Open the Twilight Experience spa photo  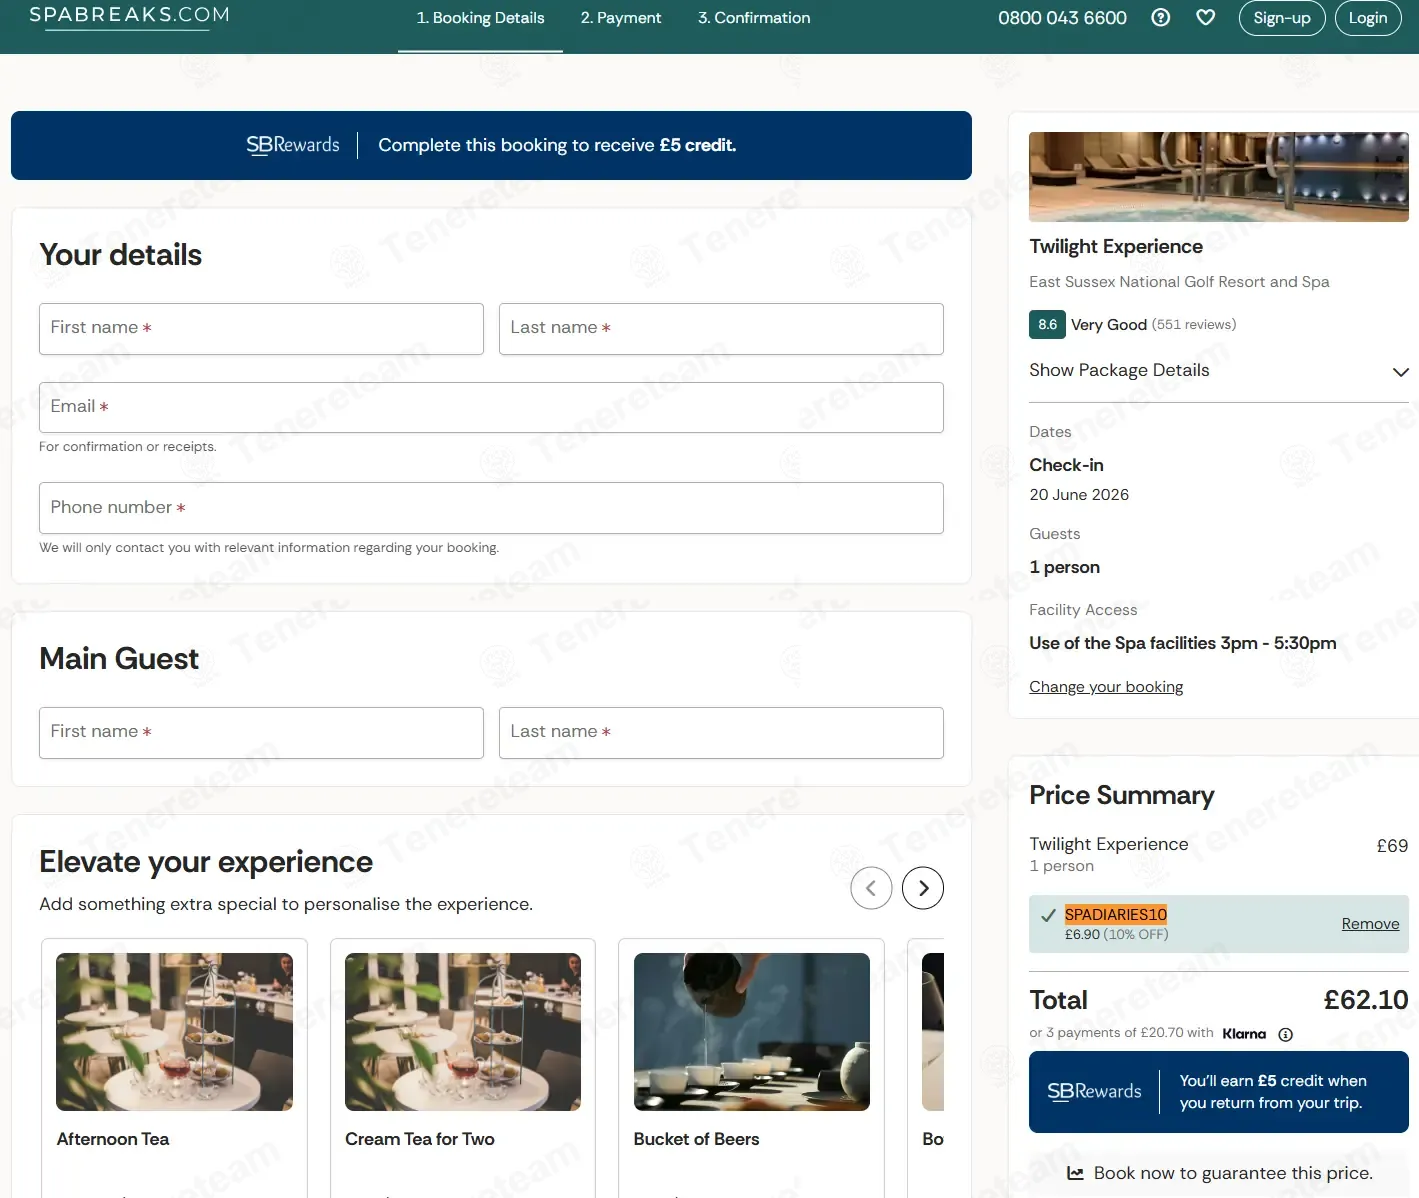click(1219, 177)
